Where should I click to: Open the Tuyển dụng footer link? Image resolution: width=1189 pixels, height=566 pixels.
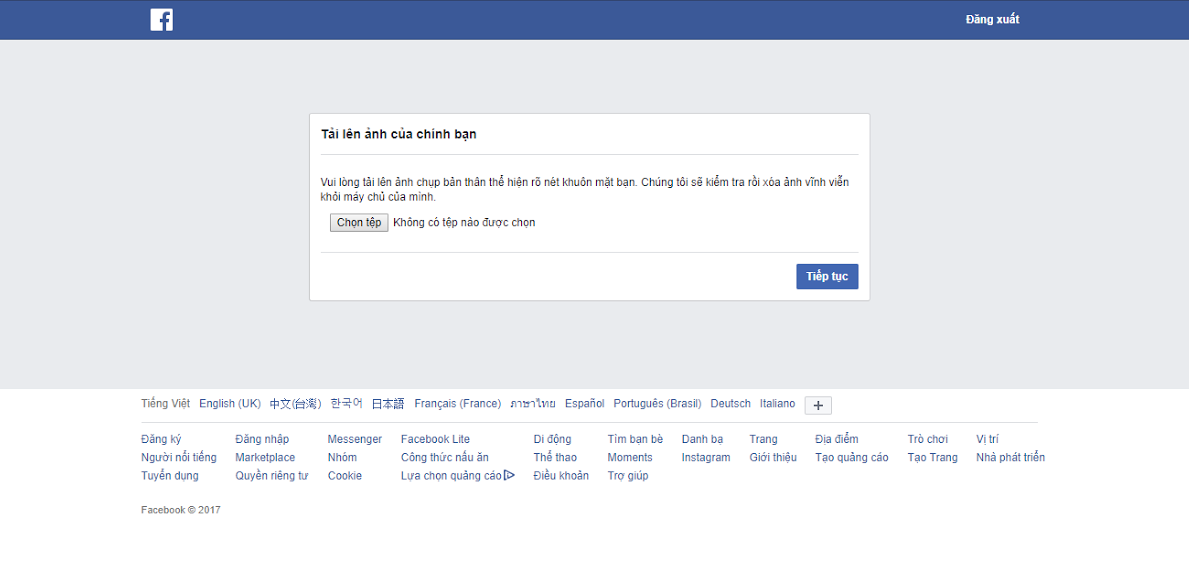pyautogui.click(x=170, y=476)
